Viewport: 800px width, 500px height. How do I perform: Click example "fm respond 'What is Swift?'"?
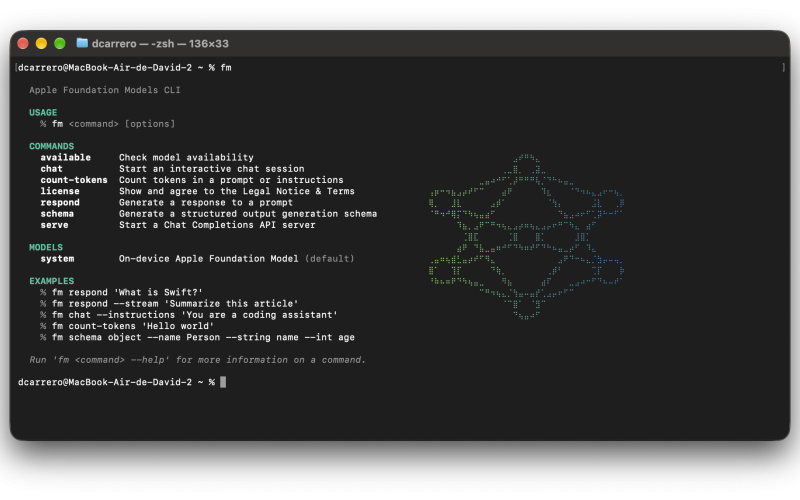[x=127, y=292]
